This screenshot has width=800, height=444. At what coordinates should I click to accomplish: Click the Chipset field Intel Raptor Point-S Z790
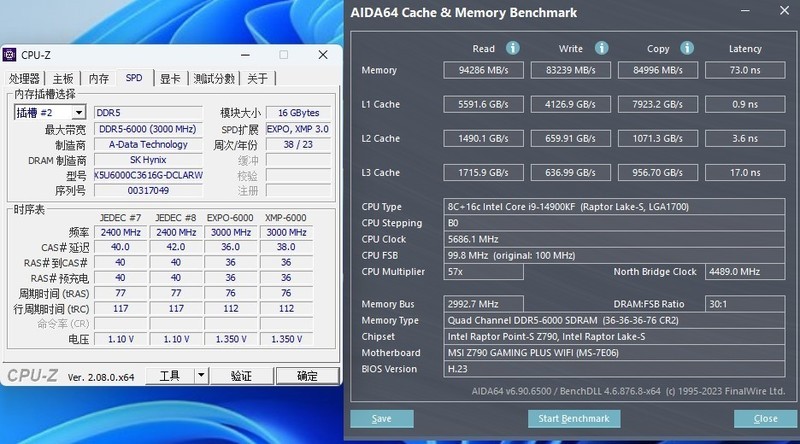pos(614,337)
